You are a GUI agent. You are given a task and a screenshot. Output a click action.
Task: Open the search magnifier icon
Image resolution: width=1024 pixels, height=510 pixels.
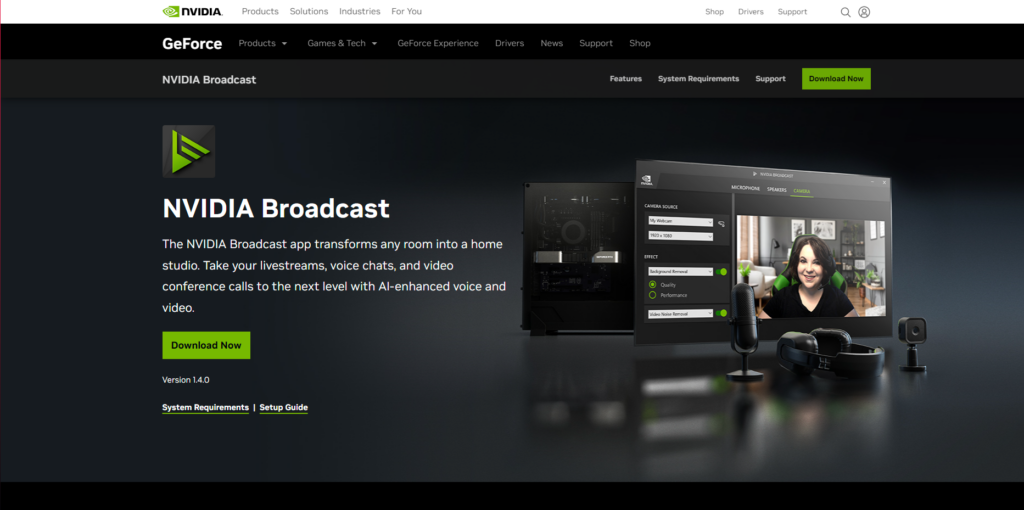tap(845, 12)
